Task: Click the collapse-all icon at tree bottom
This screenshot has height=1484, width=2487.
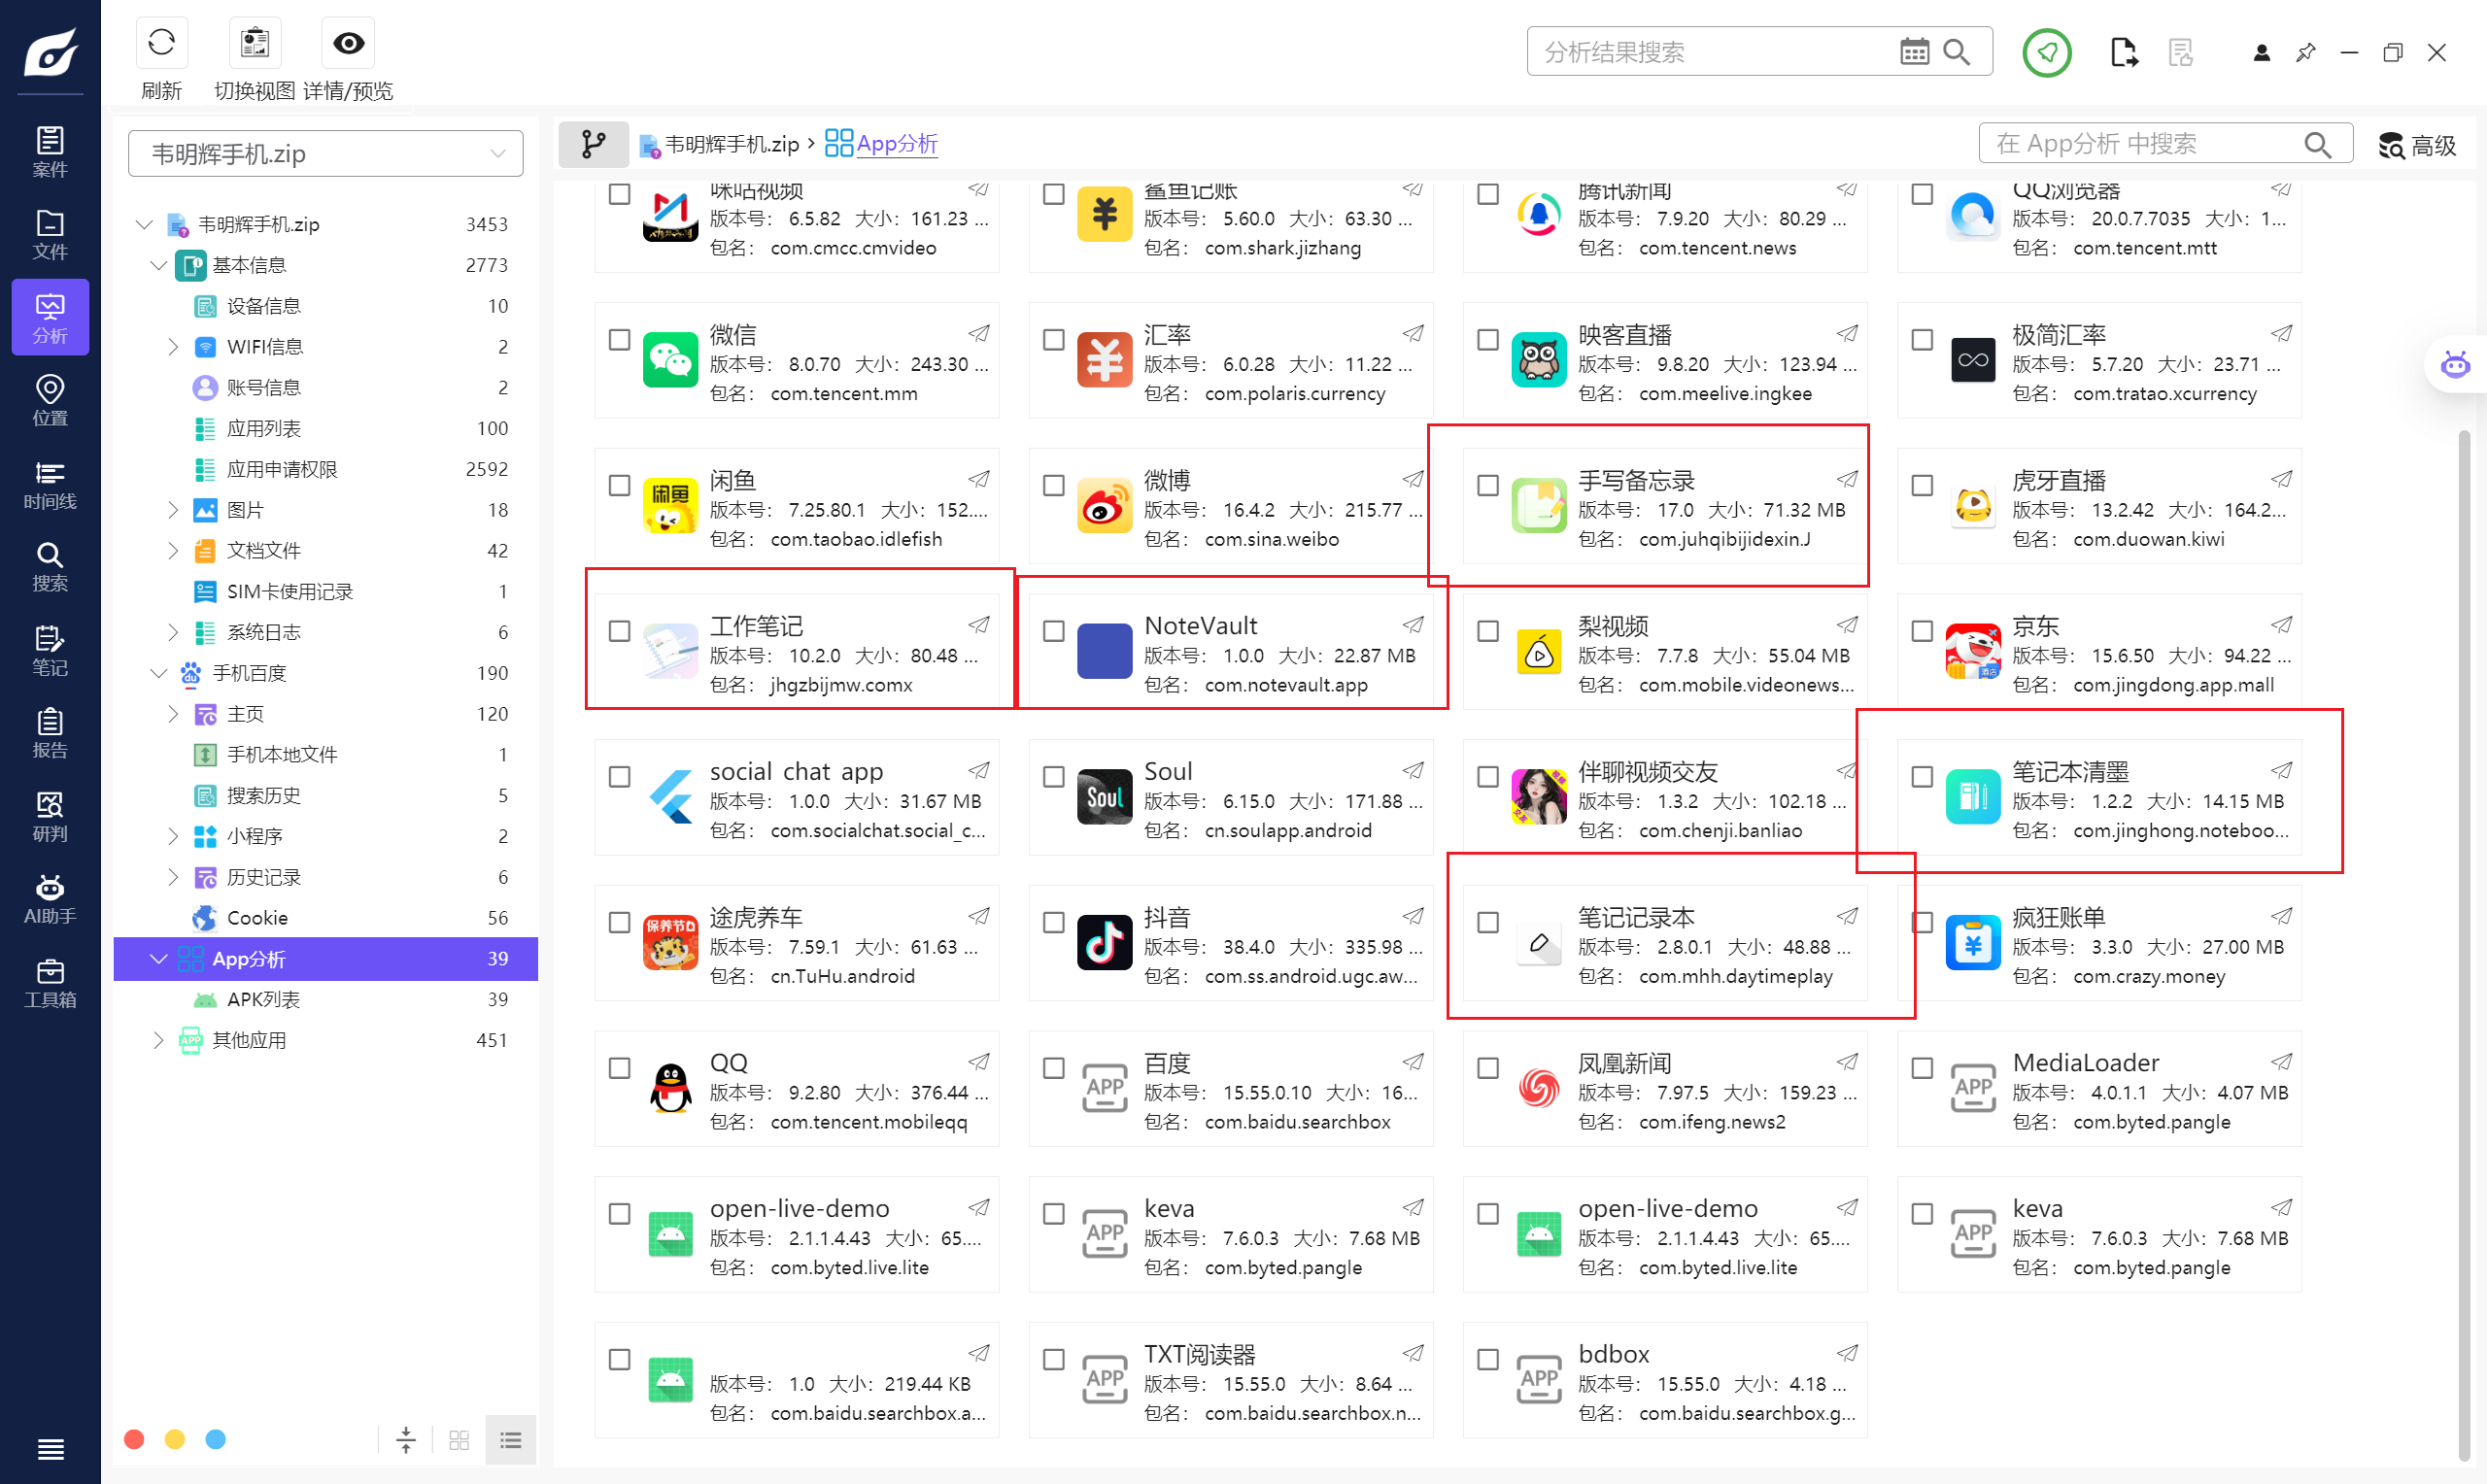Action: pyautogui.click(x=405, y=1439)
